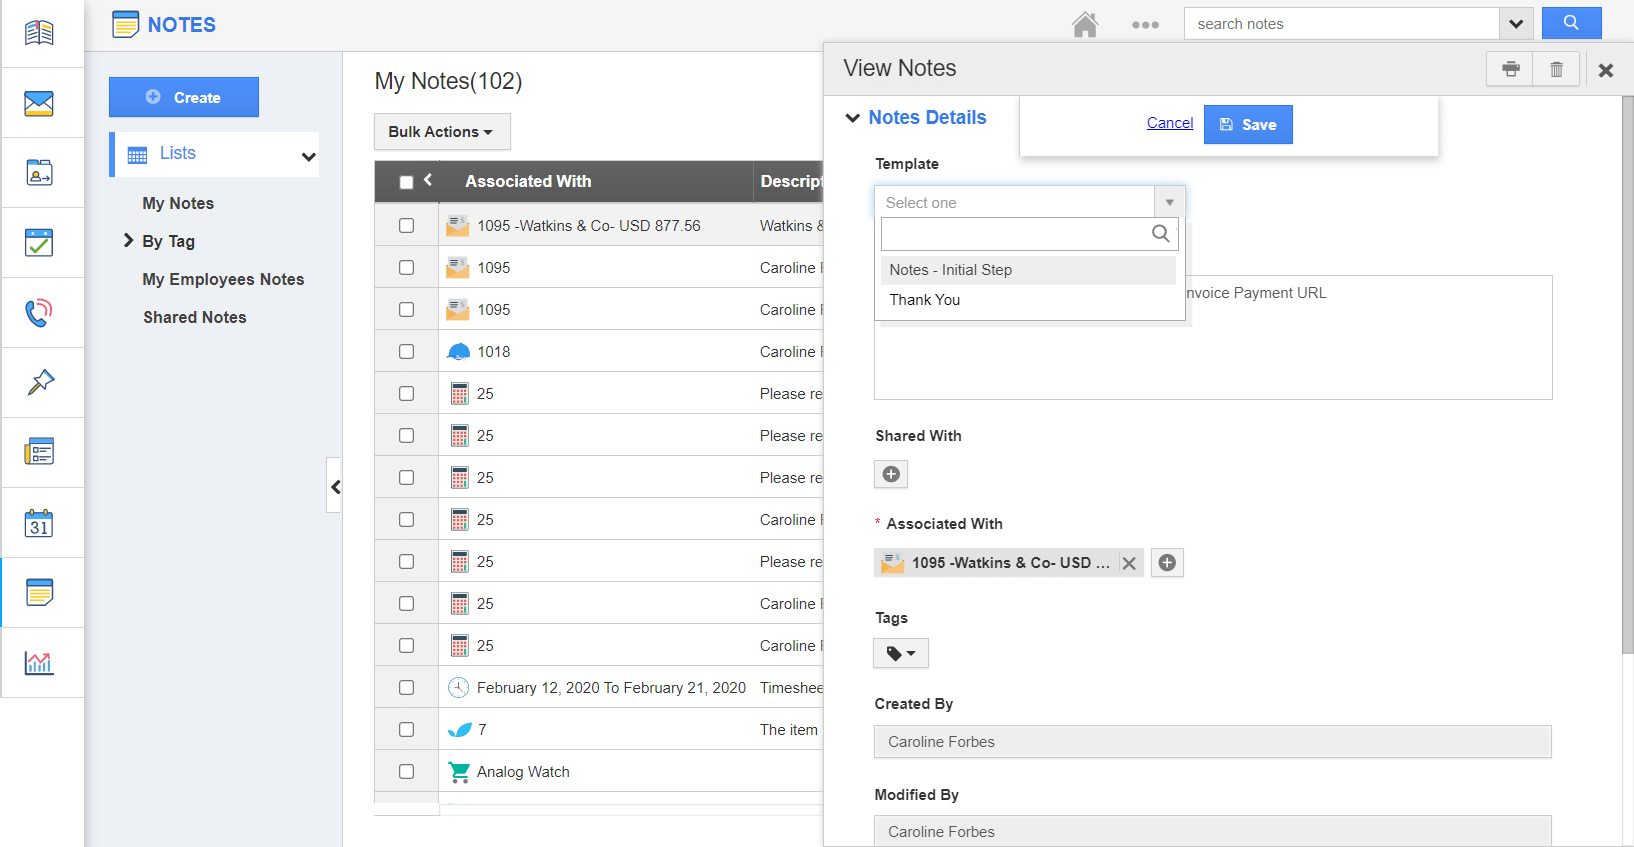Click the Cancel link
Image resolution: width=1634 pixels, height=847 pixels.
[x=1169, y=123]
